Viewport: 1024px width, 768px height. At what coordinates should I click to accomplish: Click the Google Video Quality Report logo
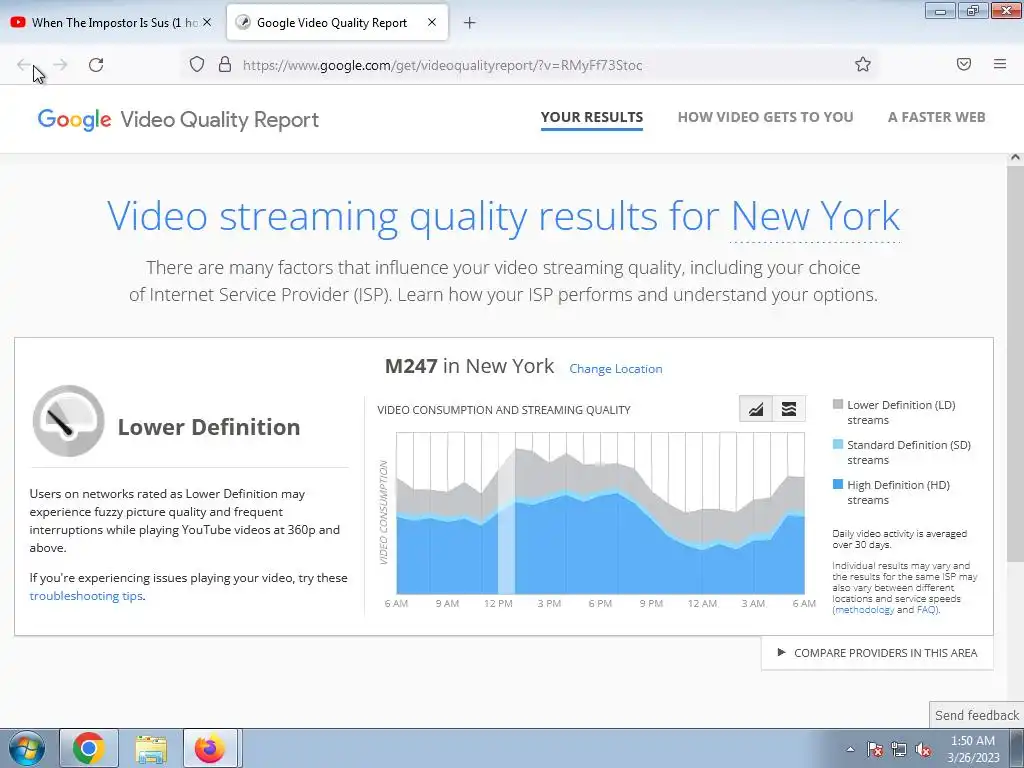pyautogui.click(x=178, y=120)
